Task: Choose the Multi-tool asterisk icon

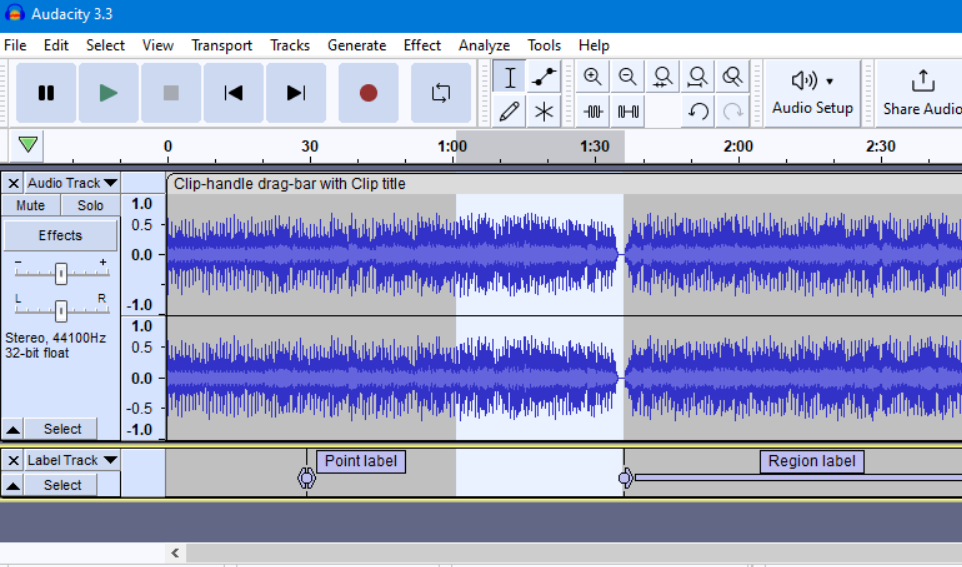Action: coord(544,112)
